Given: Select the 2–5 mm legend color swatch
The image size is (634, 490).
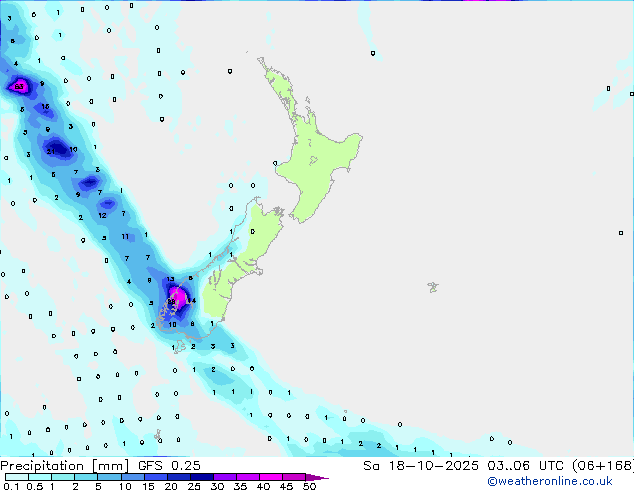Looking at the screenshot, I should 86,477.
